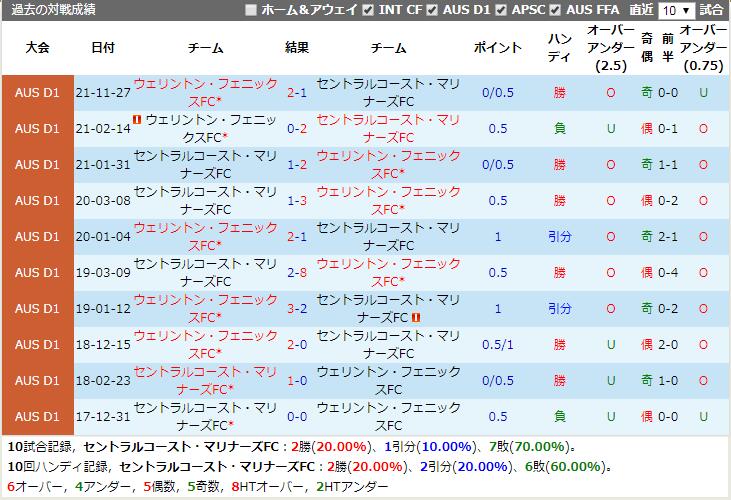Click 0.75 line U in 17-12-31 row

point(703,417)
